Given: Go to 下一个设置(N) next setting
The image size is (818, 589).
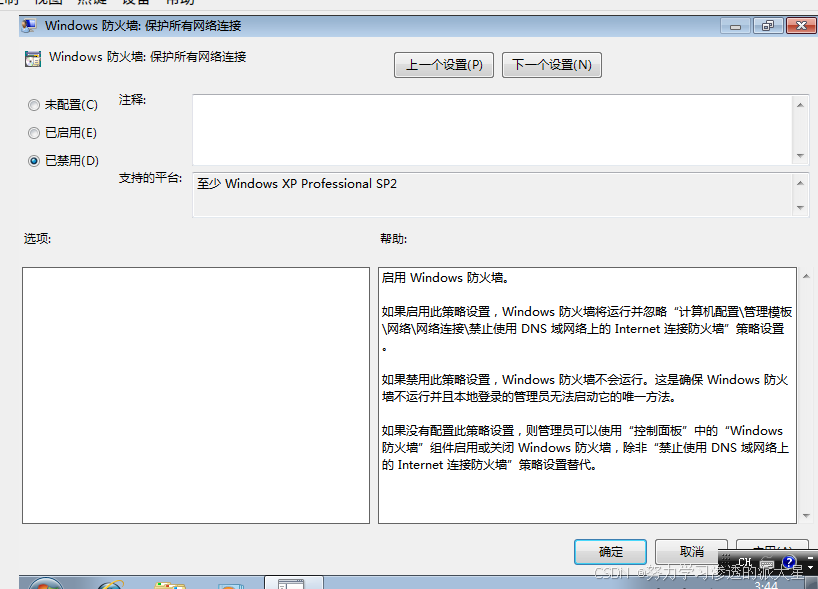Looking at the screenshot, I should pyautogui.click(x=552, y=65).
